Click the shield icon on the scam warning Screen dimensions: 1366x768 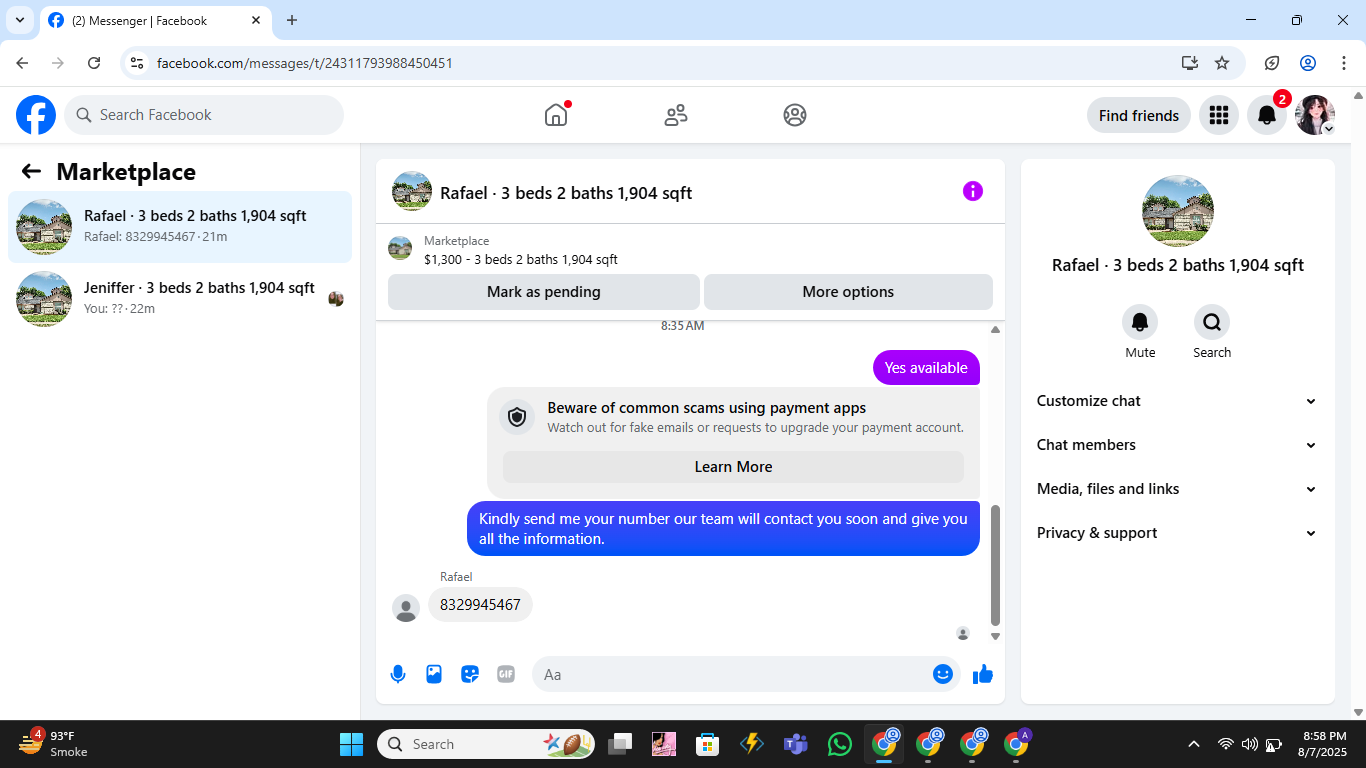click(x=517, y=417)
